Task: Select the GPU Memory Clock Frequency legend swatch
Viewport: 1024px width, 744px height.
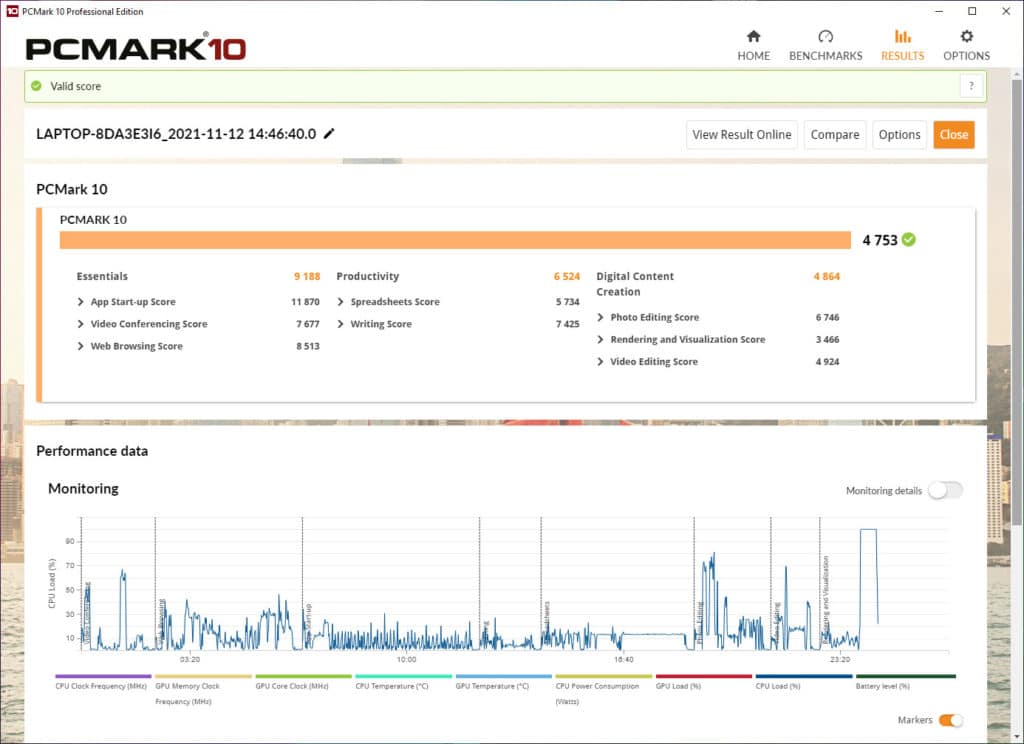Action: click(x=203, y=677)
